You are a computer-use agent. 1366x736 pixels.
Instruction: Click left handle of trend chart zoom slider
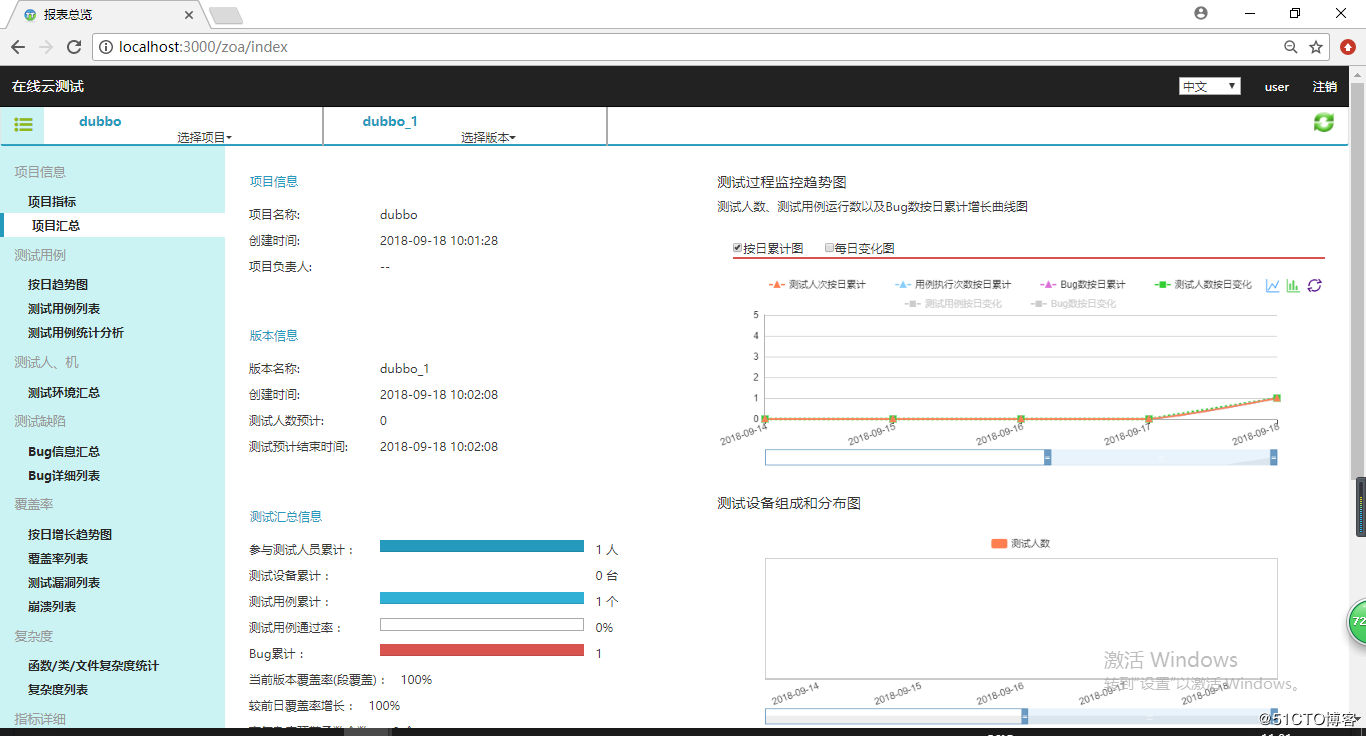[x=1047, y=457]
